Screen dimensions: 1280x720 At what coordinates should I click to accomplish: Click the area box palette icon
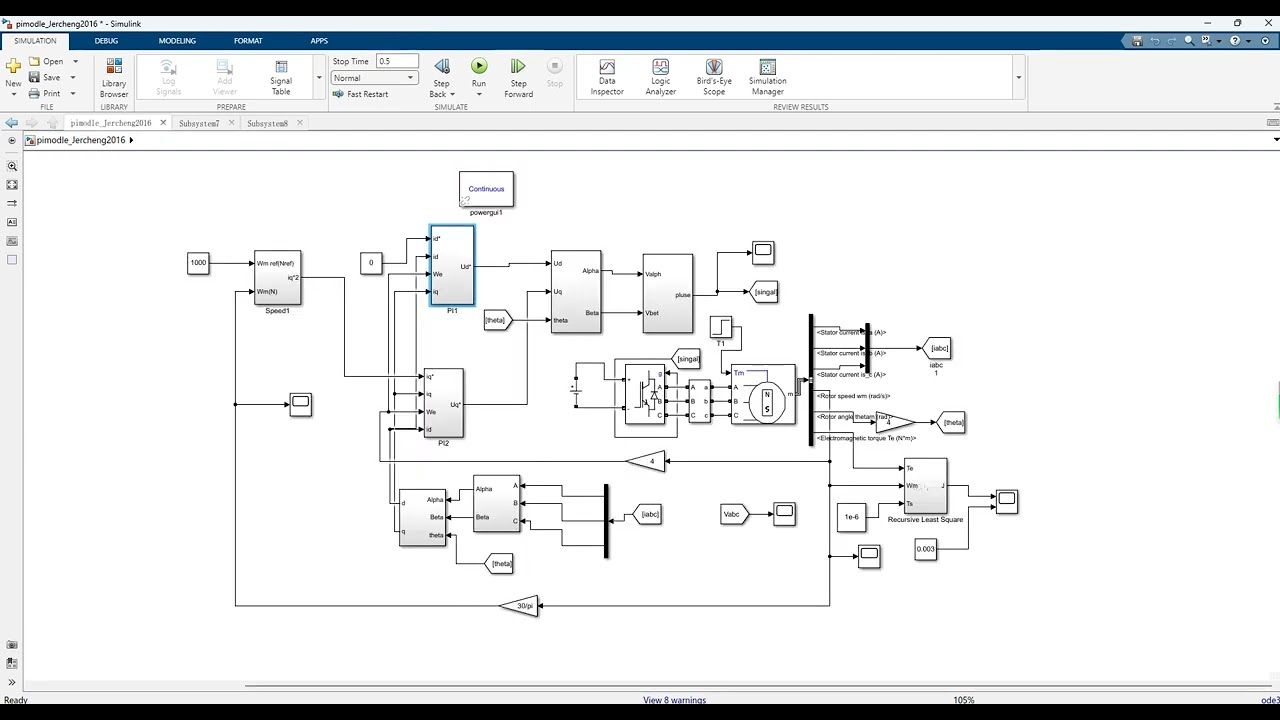tap(12, 260)
